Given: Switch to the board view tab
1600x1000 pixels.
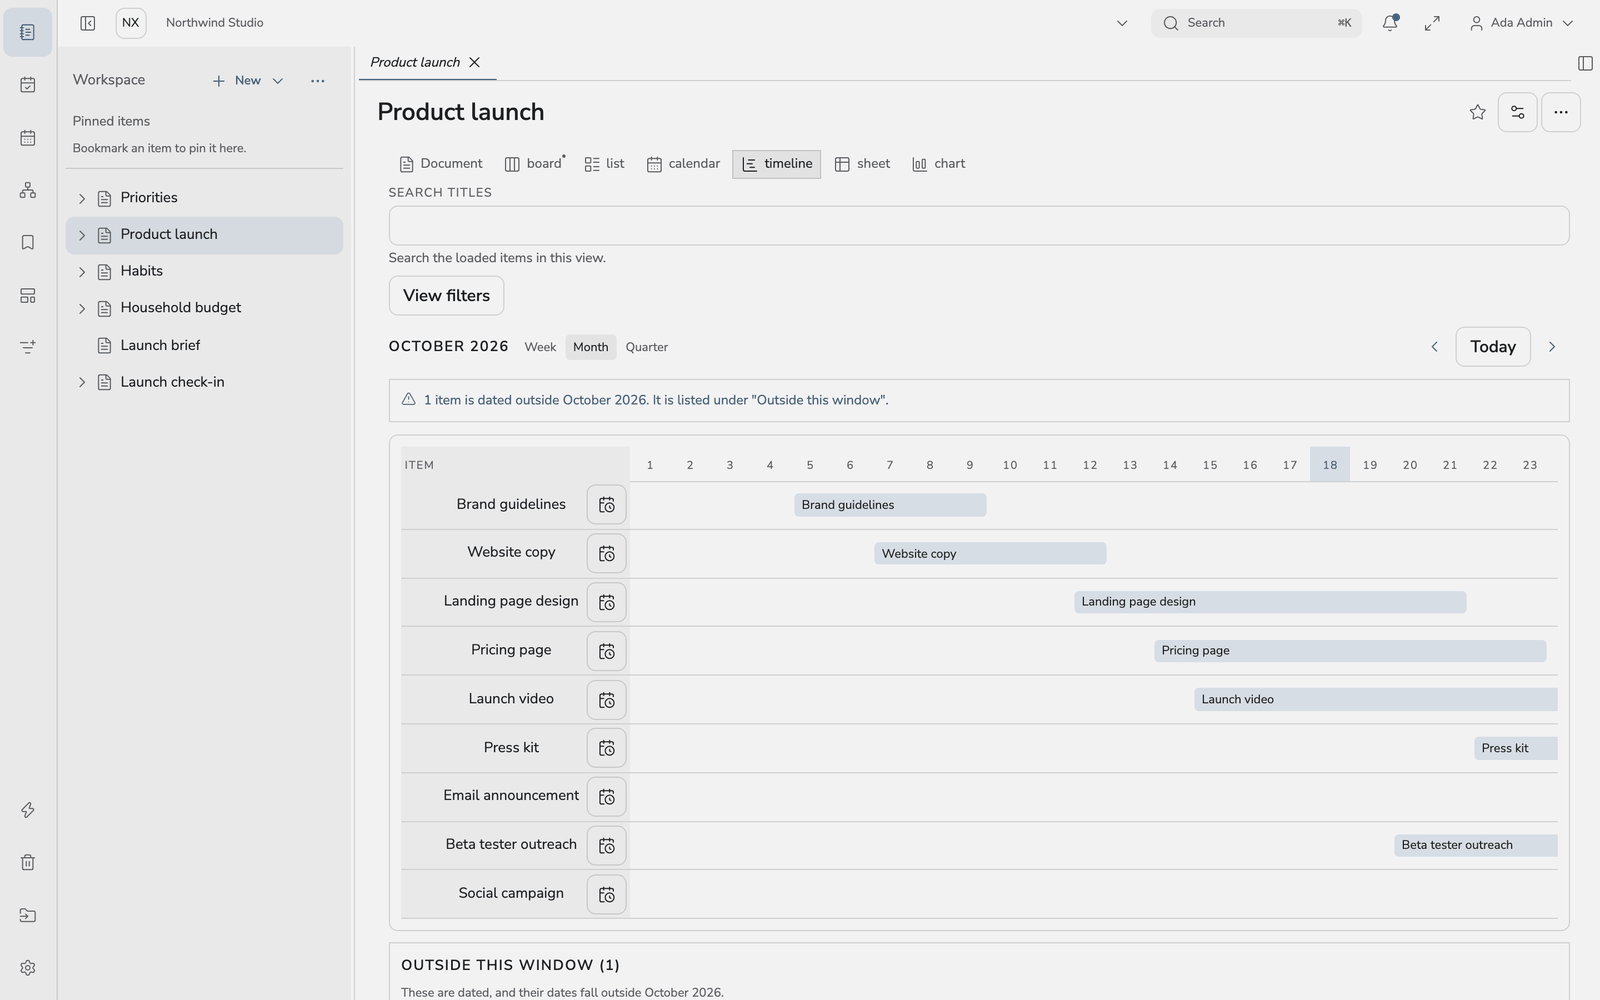Looking at the screenshot, I should [534, 164].
